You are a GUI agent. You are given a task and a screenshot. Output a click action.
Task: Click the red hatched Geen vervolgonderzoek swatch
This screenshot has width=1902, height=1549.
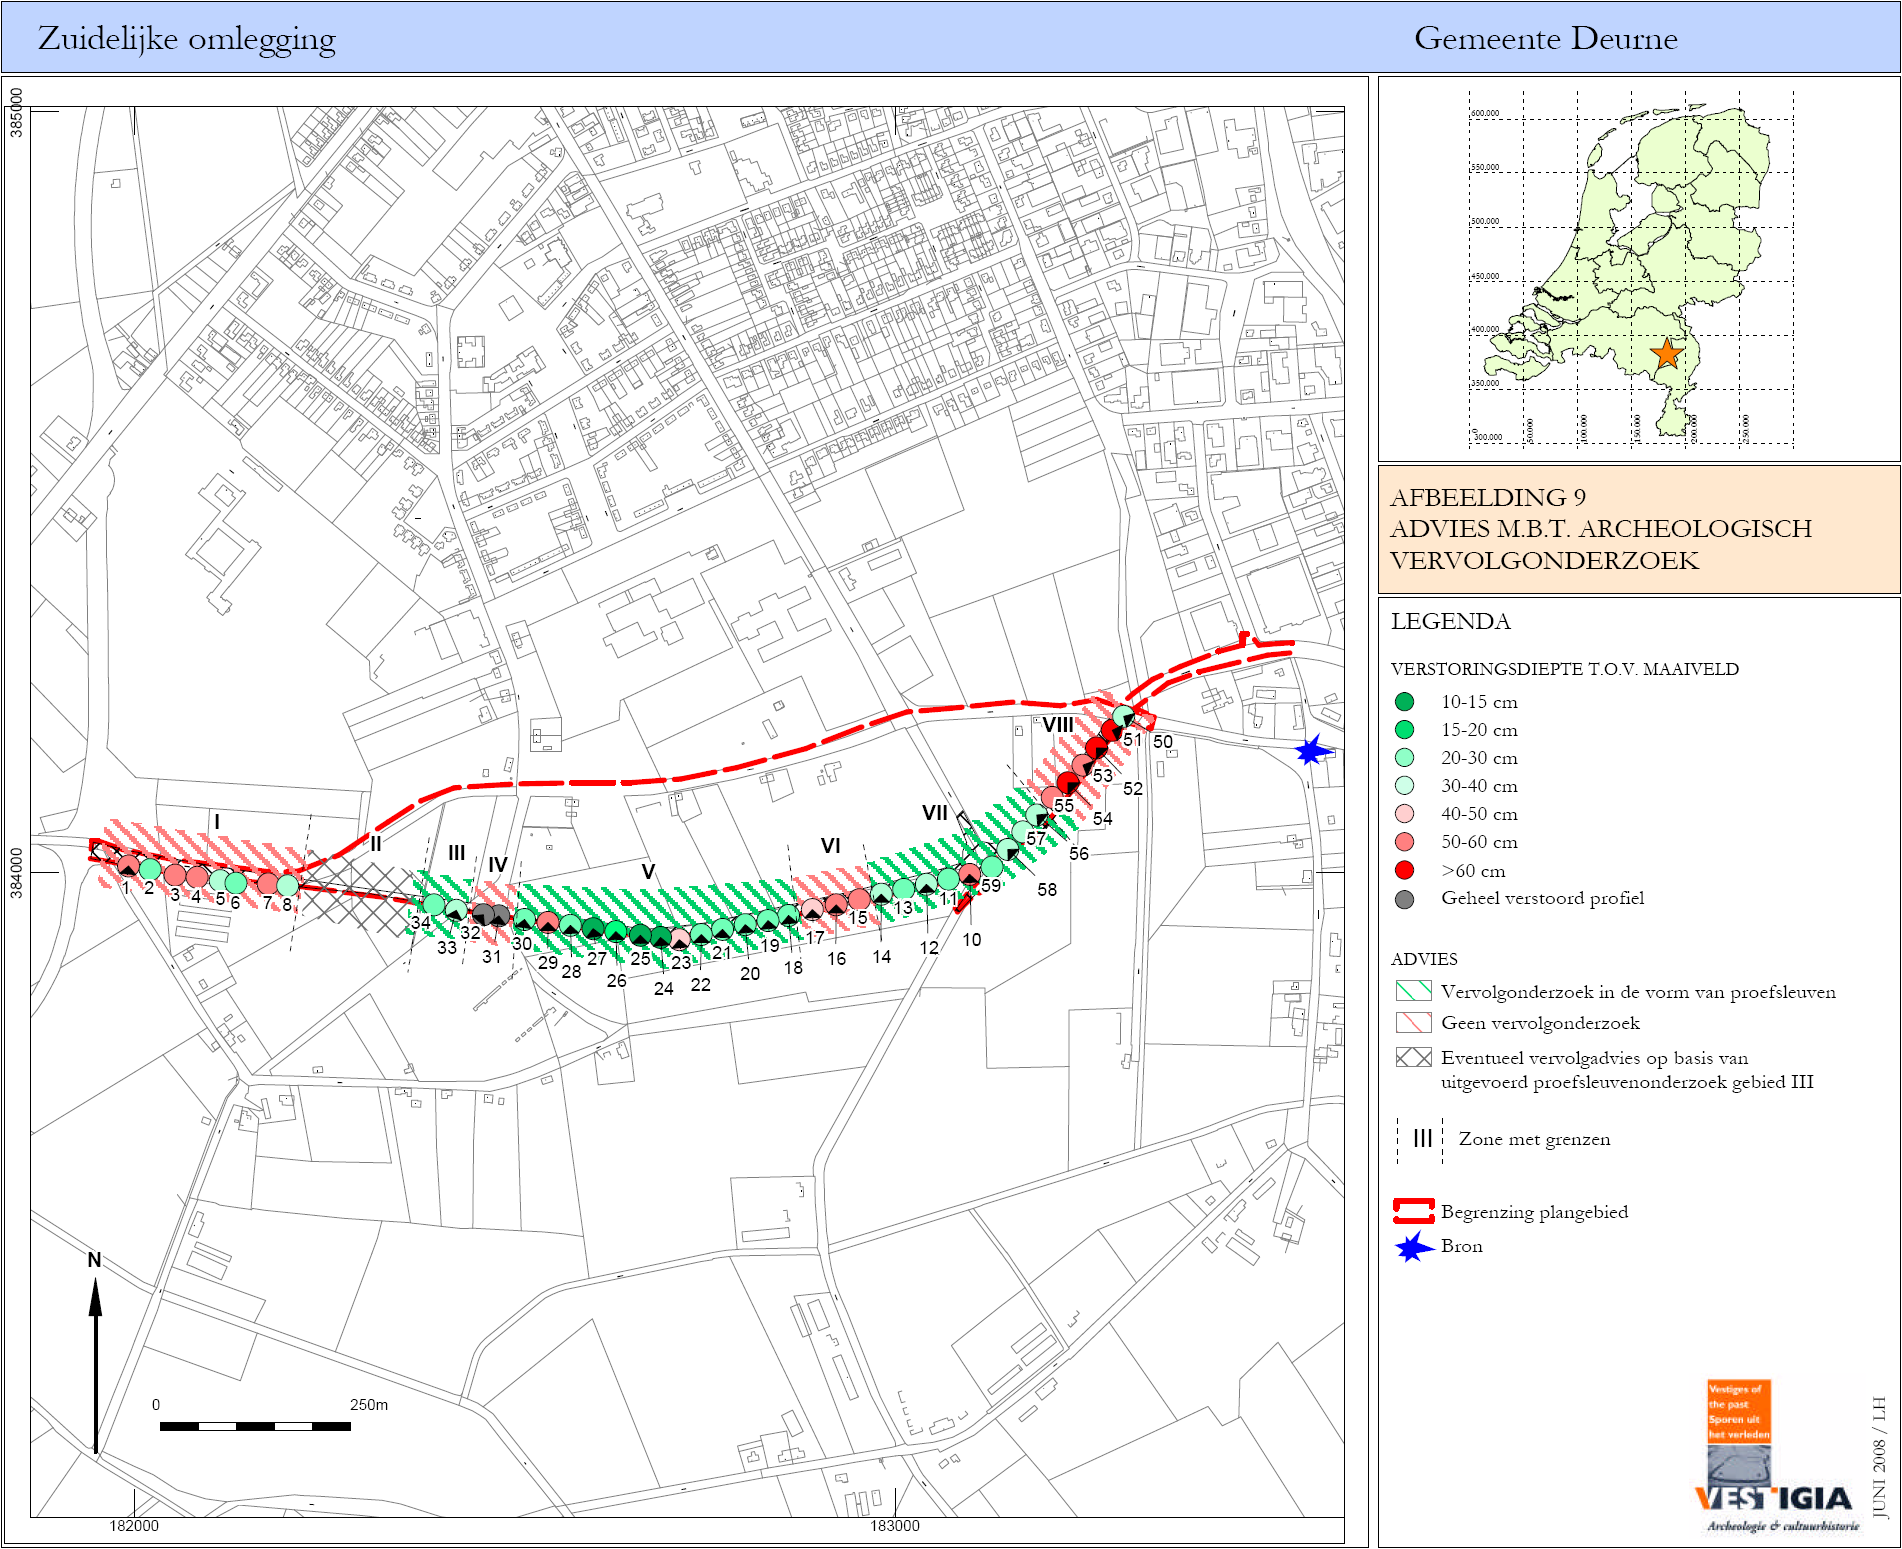pyautogui.click(x=1414, y=1023)
